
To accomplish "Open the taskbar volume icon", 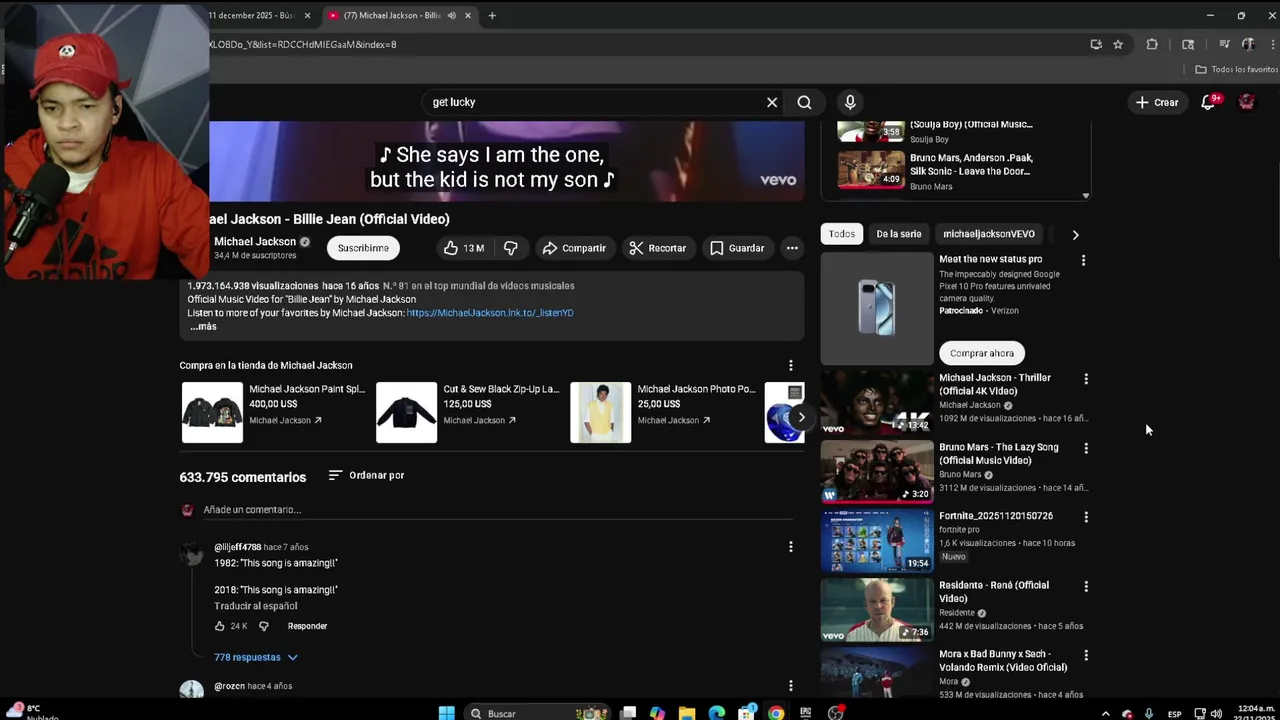I will (1216, 713).
